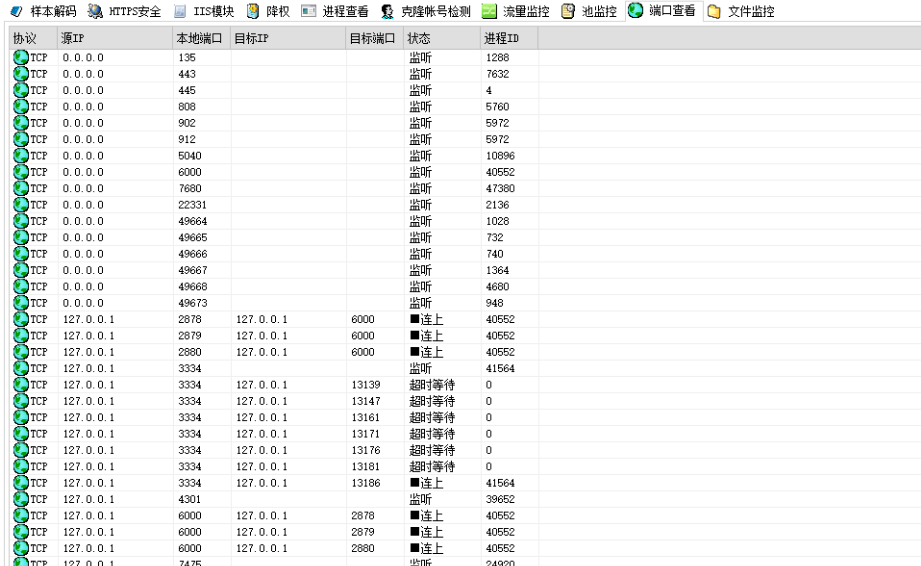Click globe icon of port 7680 row
921x566 pixels.
coord(21,188)
